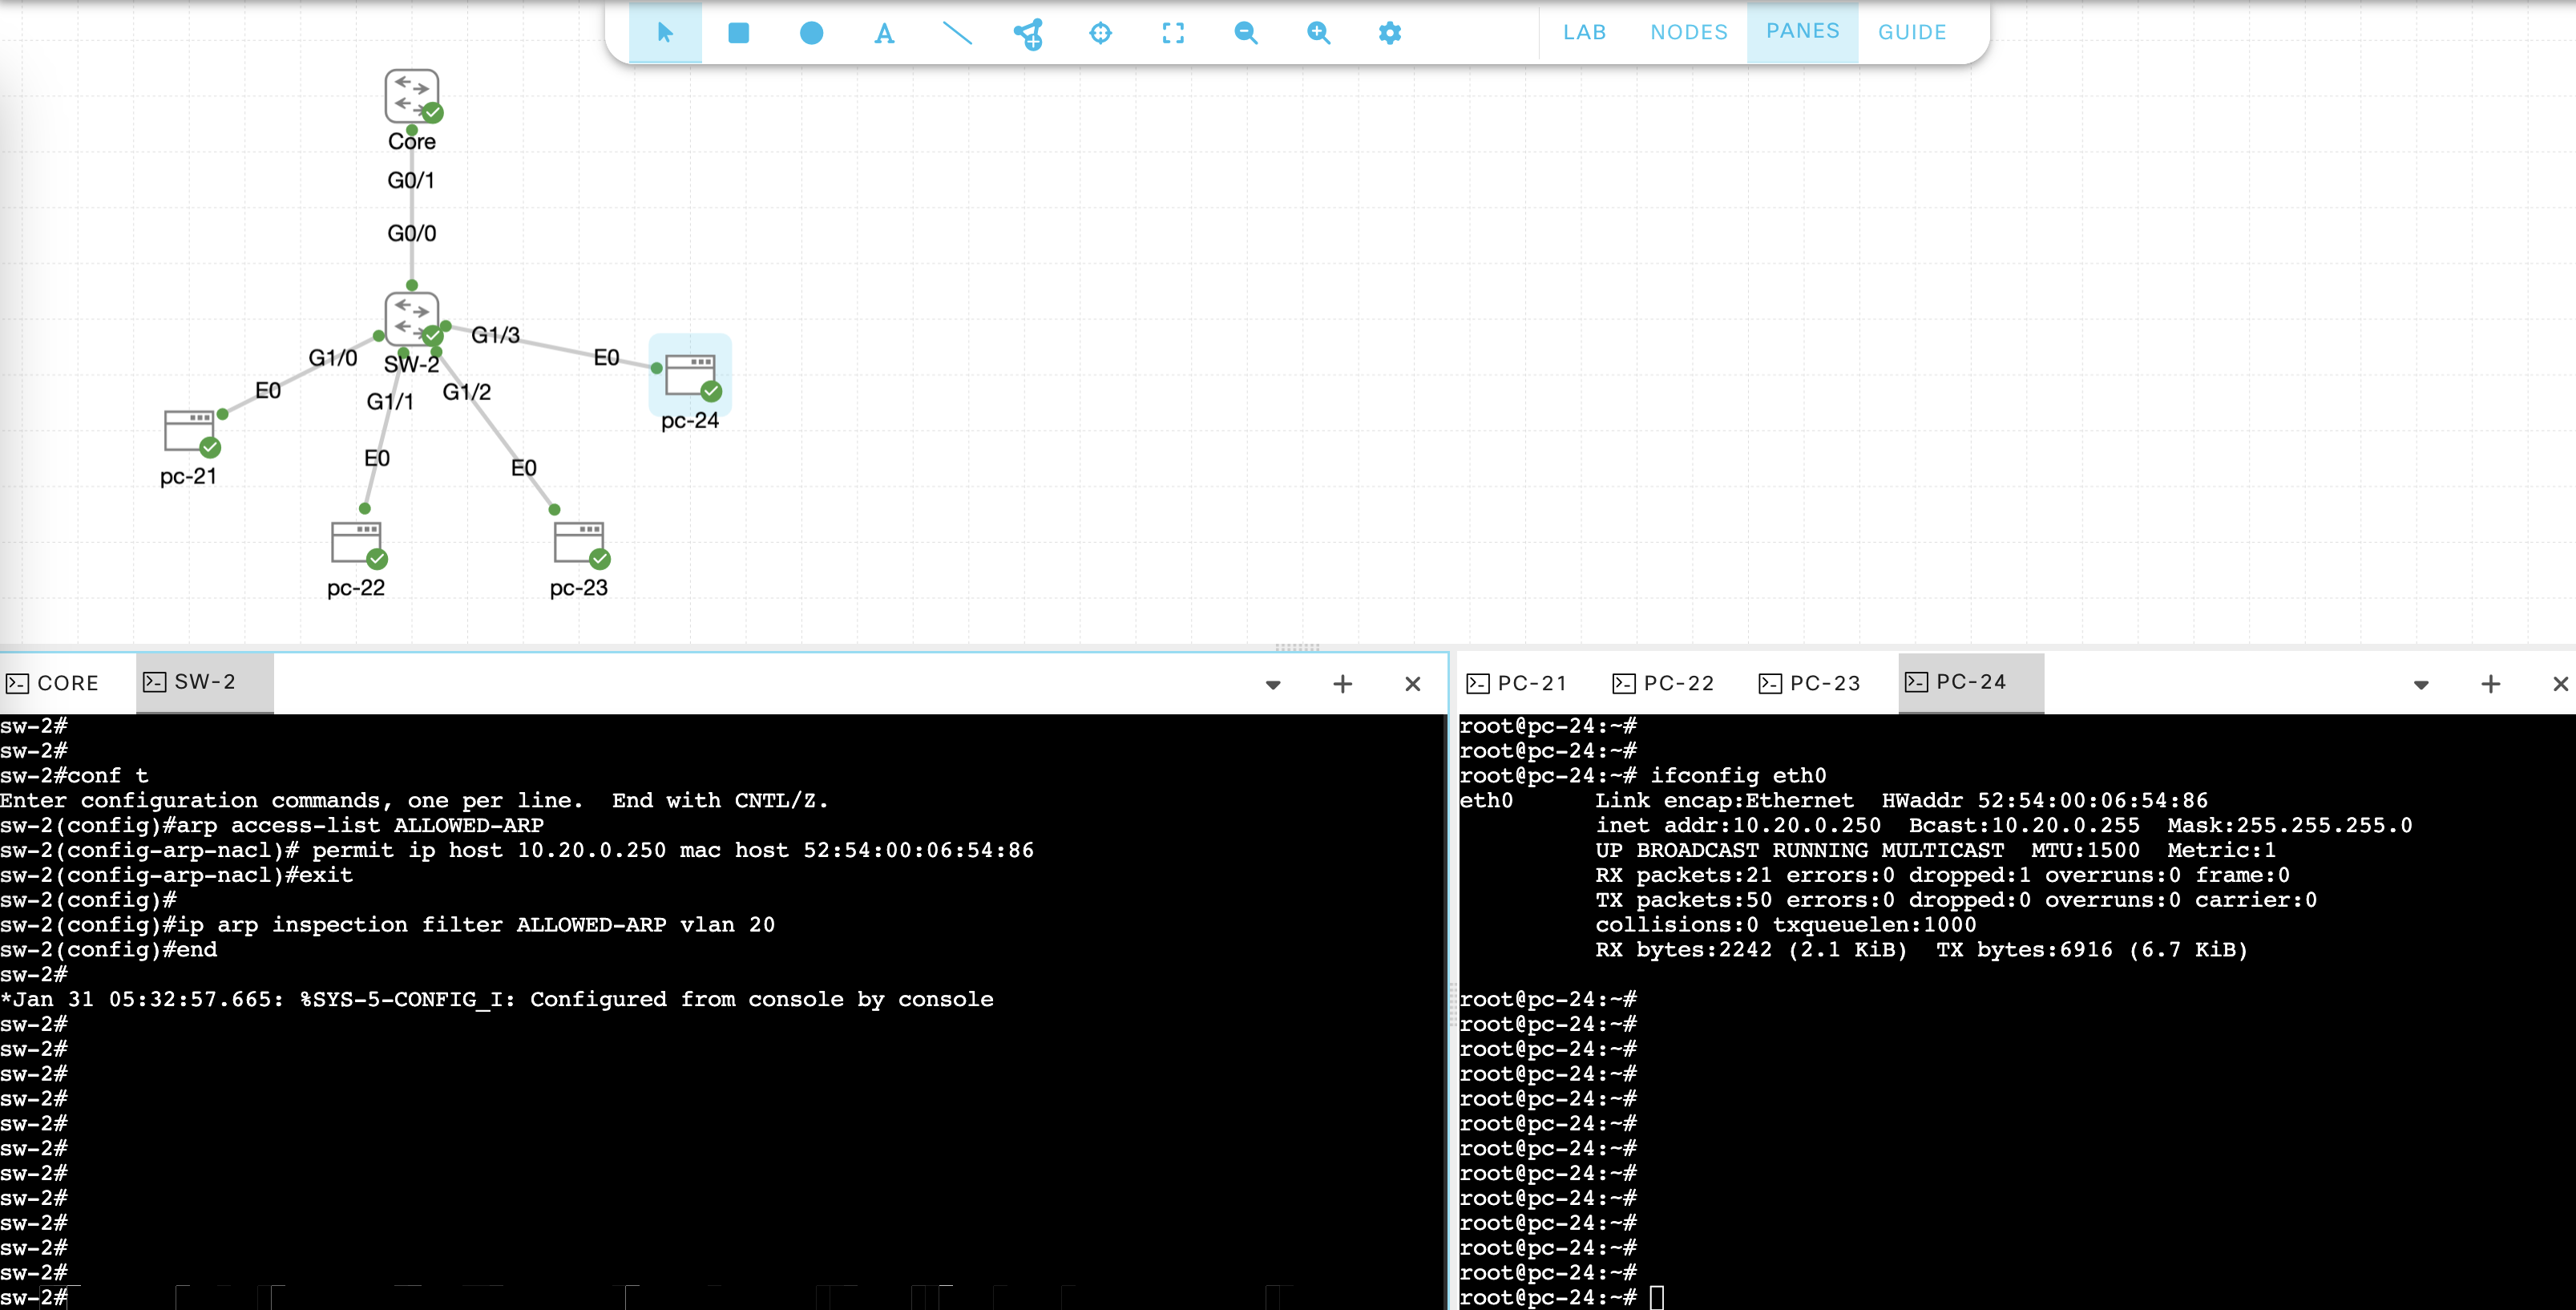Click the add link tool
Viewport: 2576px width, 1310px height.
coord(1028,33)
